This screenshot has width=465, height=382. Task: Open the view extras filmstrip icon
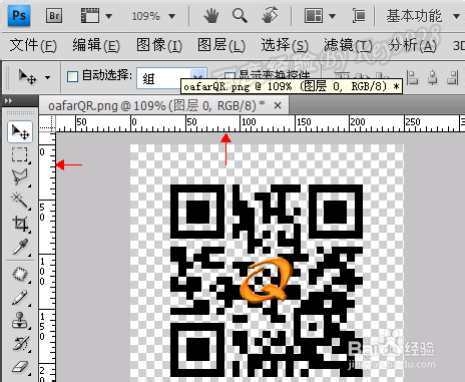click(90, 16)
